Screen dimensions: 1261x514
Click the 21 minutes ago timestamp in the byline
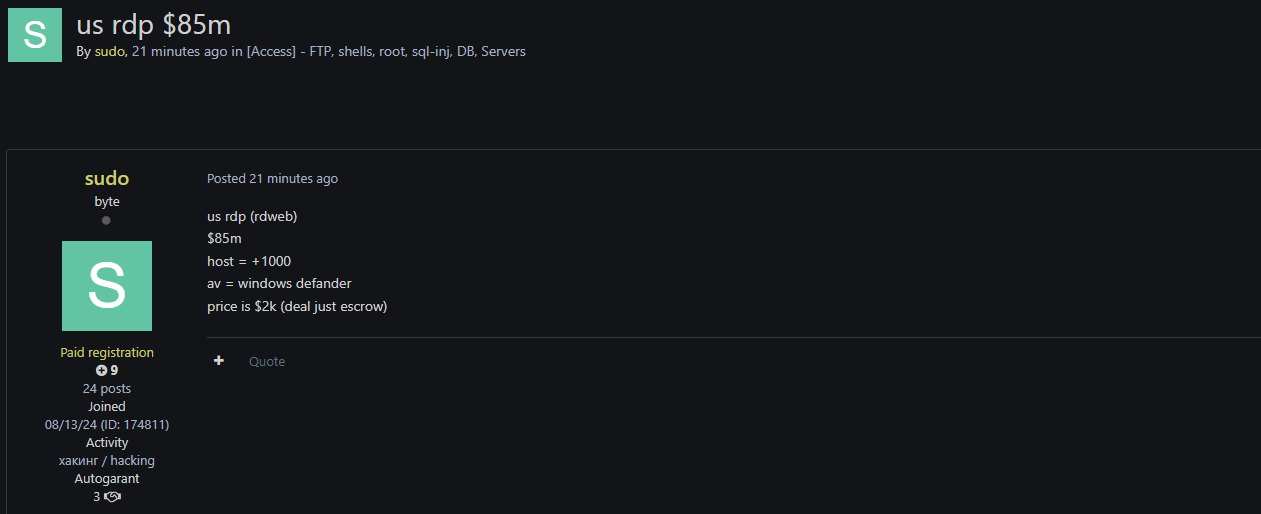(x=179, y=51)
